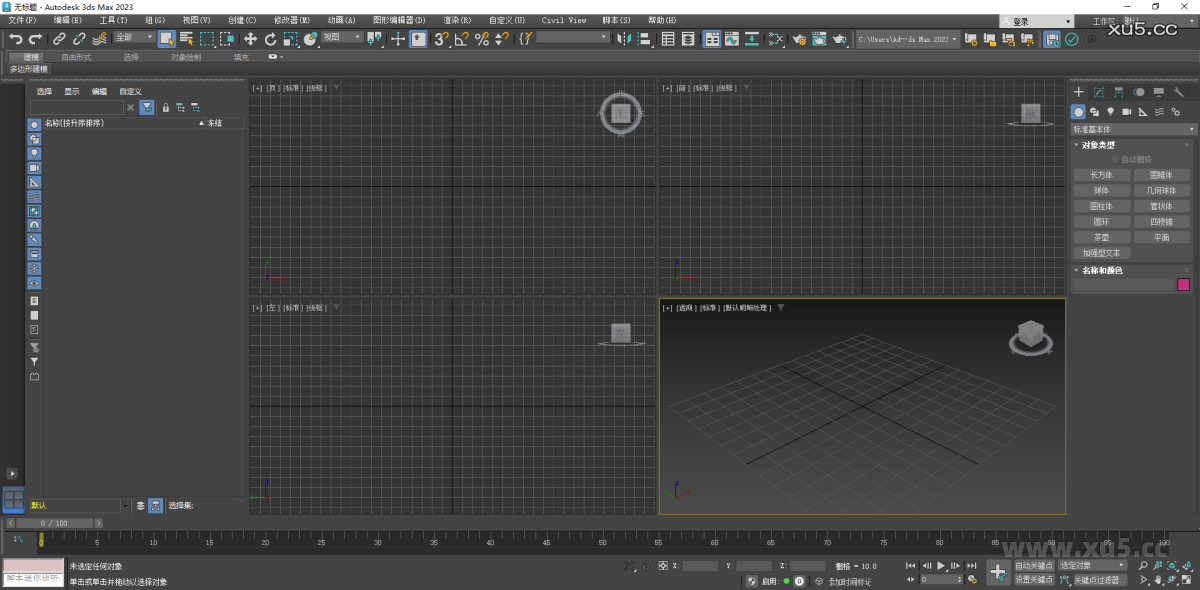
Task: Open the Hierarchy command panel
Action: pos(1119,92)
